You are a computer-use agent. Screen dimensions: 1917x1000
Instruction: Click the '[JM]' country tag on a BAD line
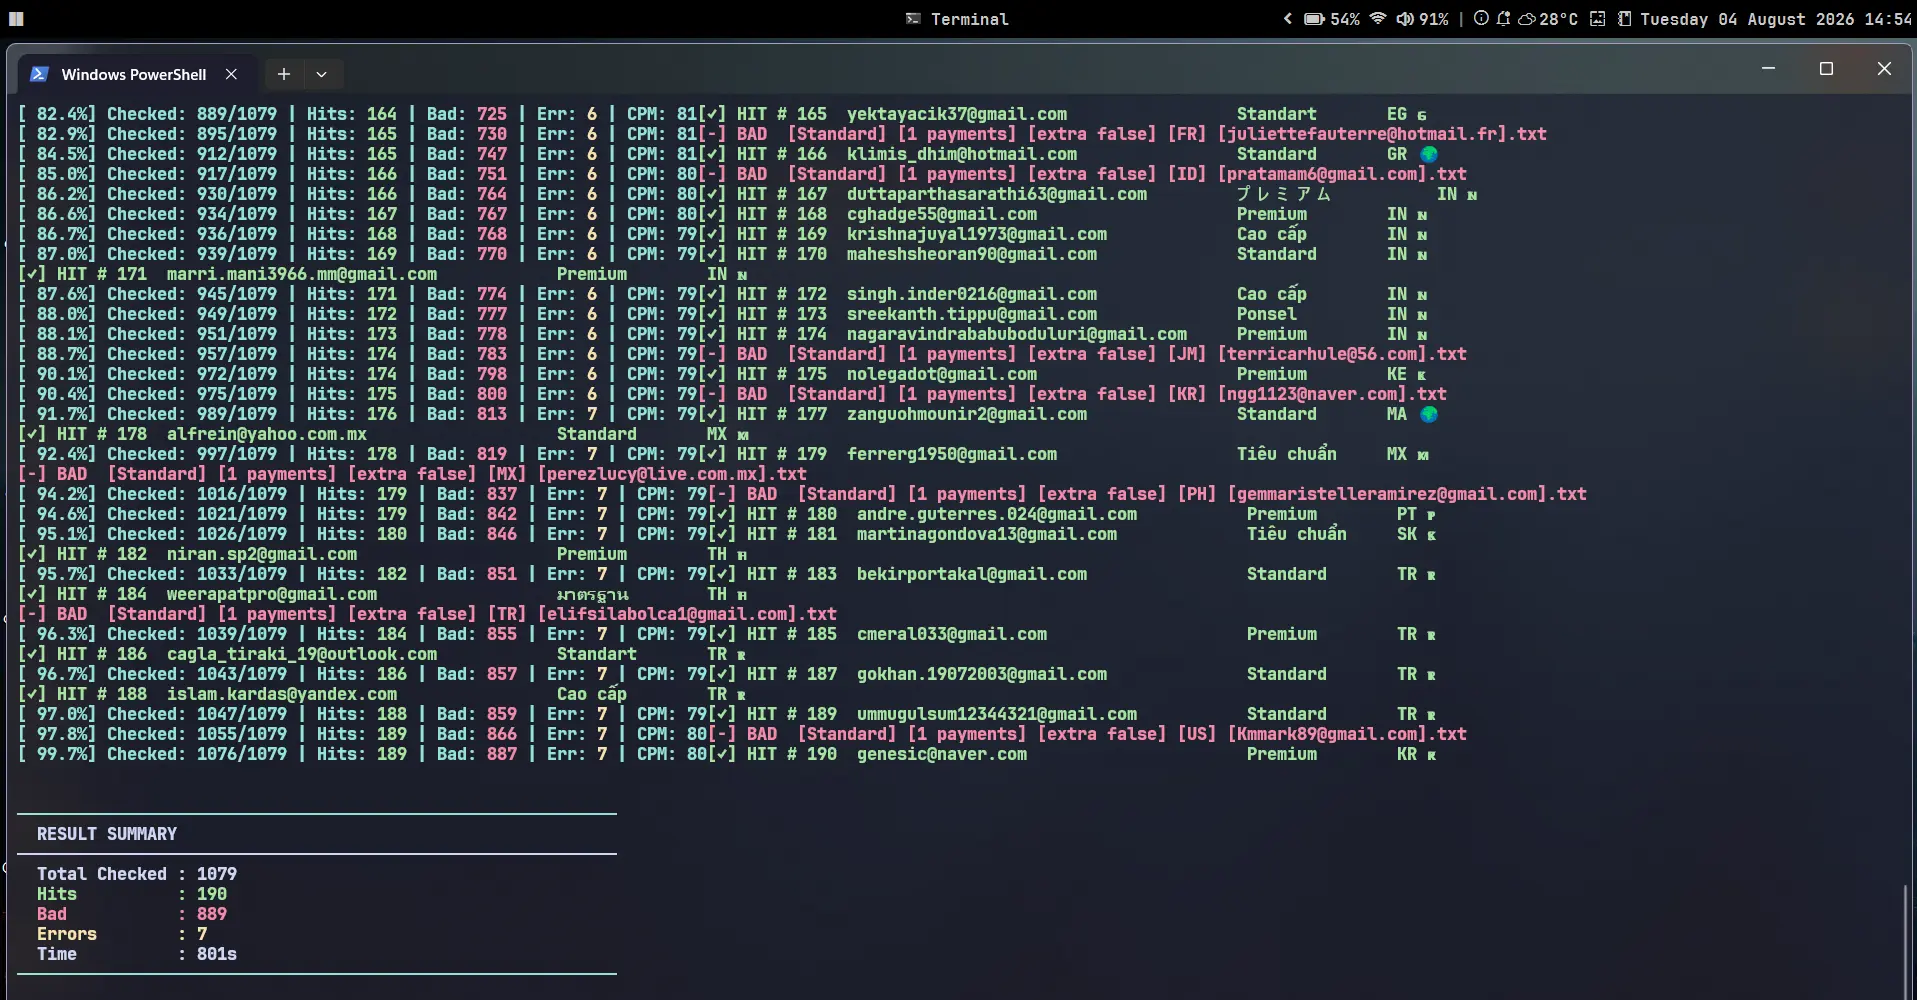point(1187,354)
